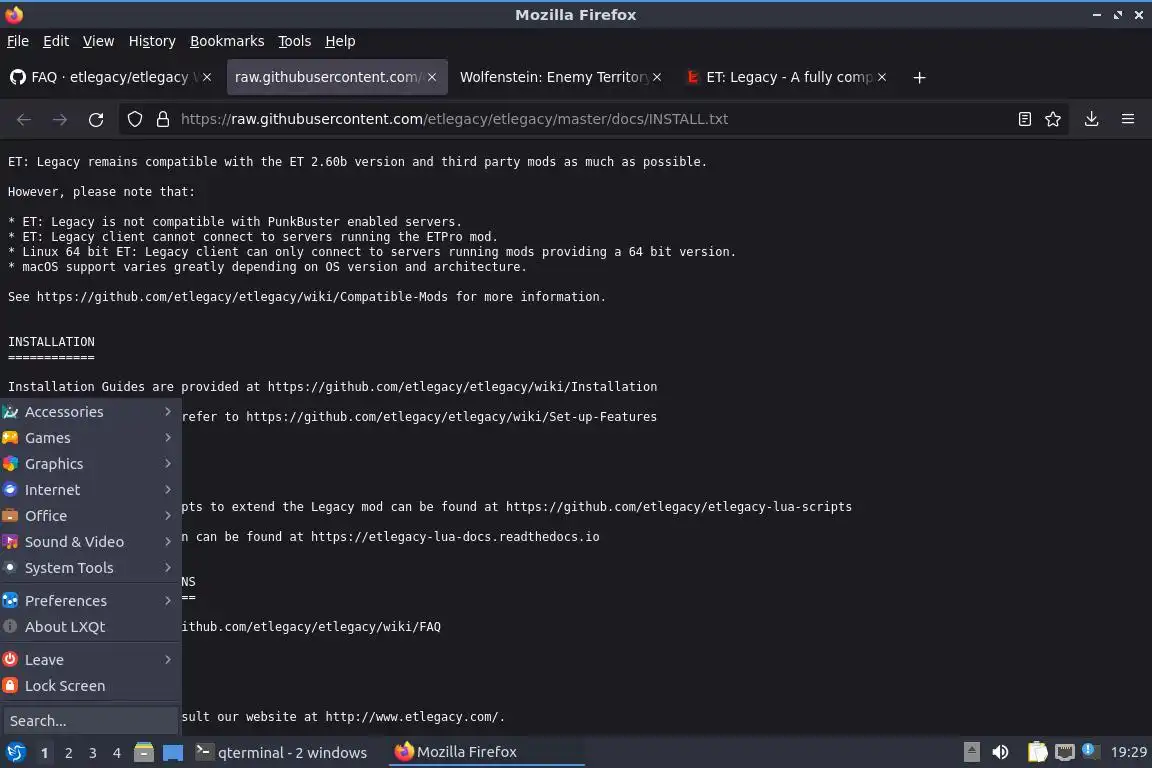Open removable media tray icon
The width and height of the screenshot is (1152, 768).
[x=971, y=752]
